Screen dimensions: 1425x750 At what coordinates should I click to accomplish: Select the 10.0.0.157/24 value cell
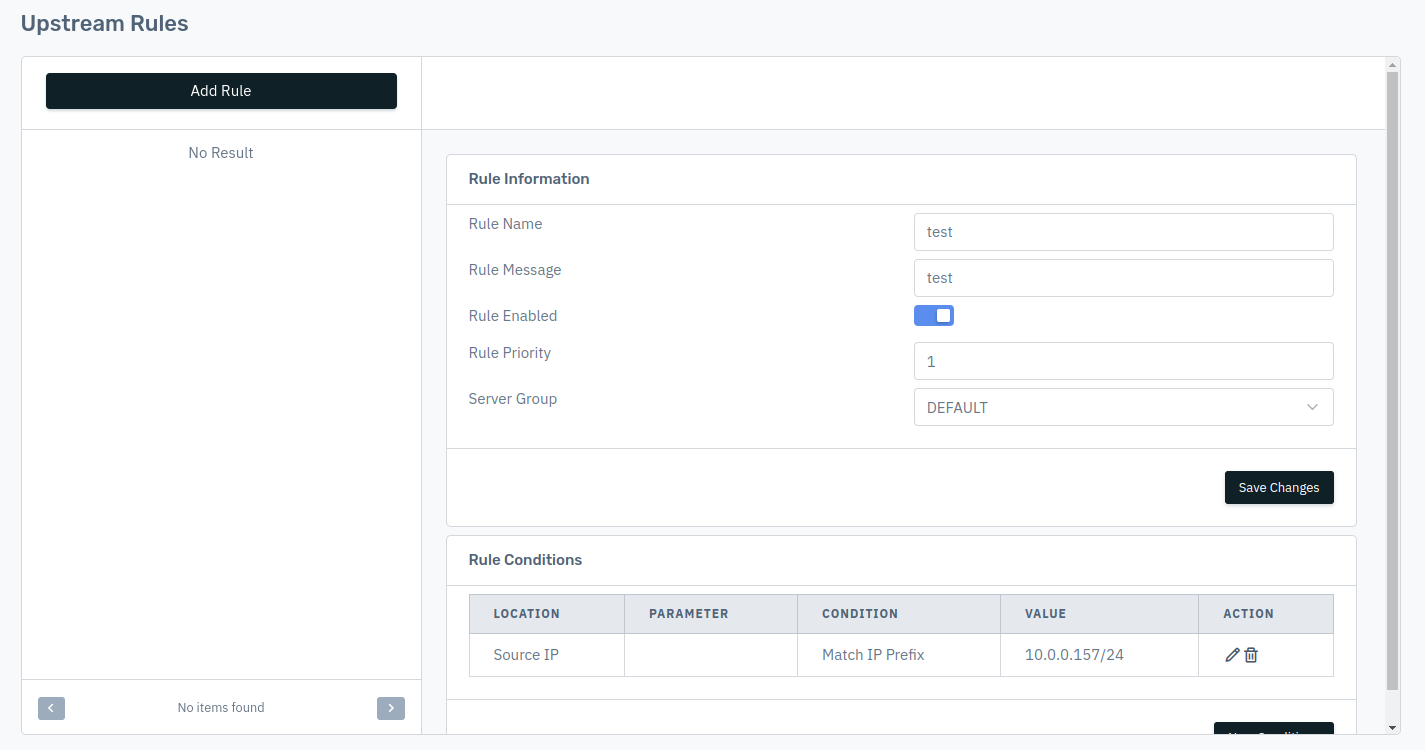click(x=1100, y=655)
